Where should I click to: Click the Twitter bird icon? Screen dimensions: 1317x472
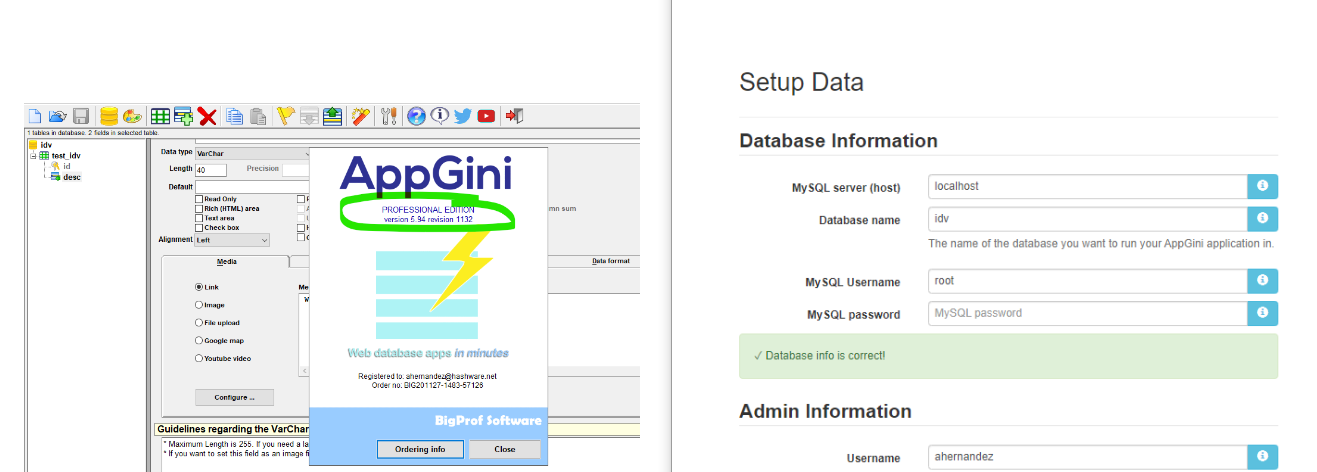pos(463,116)
